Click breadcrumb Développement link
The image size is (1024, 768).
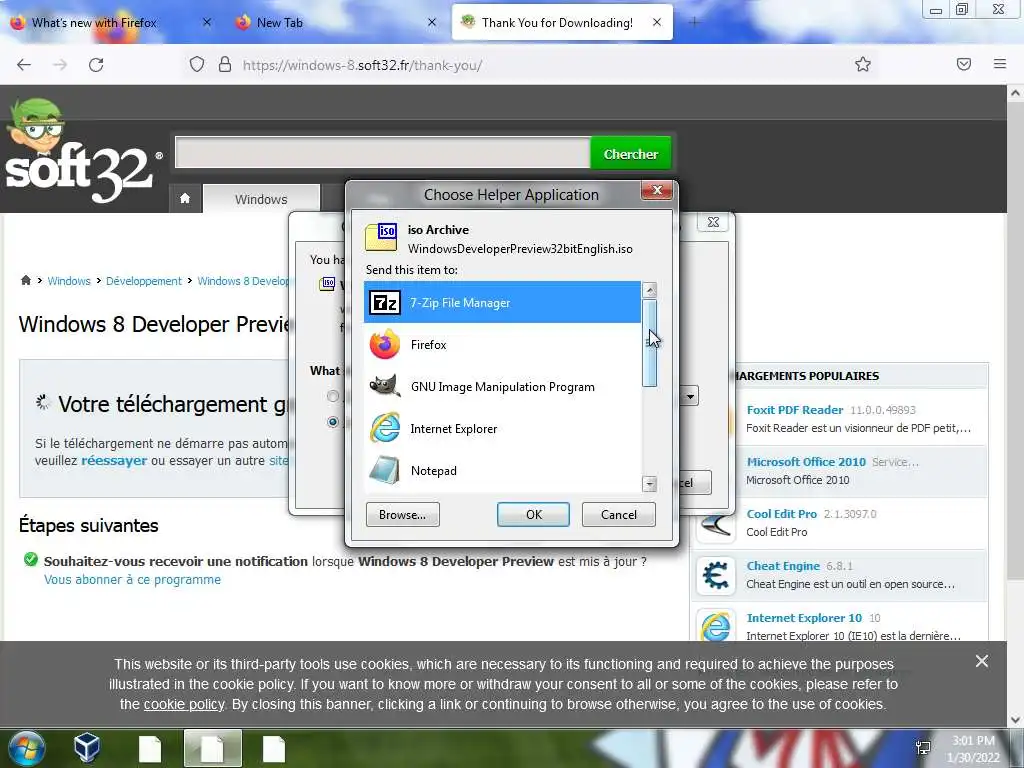click(144, 281)
